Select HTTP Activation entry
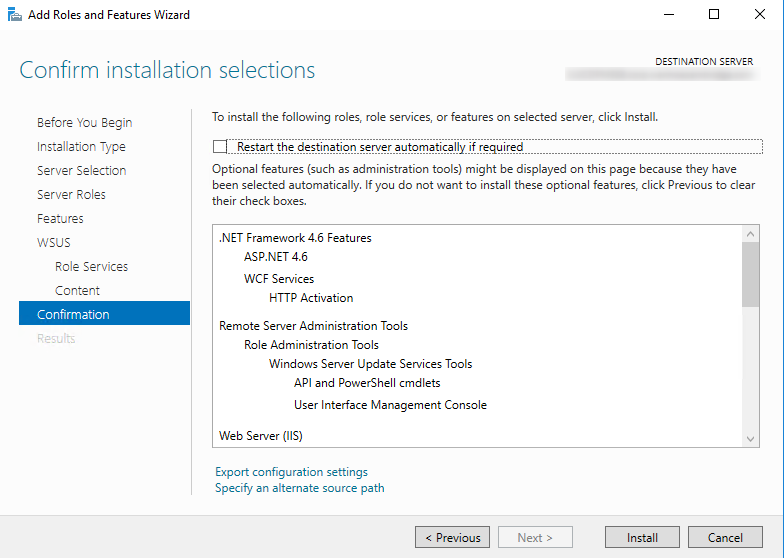Screen dimensions: 784x558 pos(311,298)
